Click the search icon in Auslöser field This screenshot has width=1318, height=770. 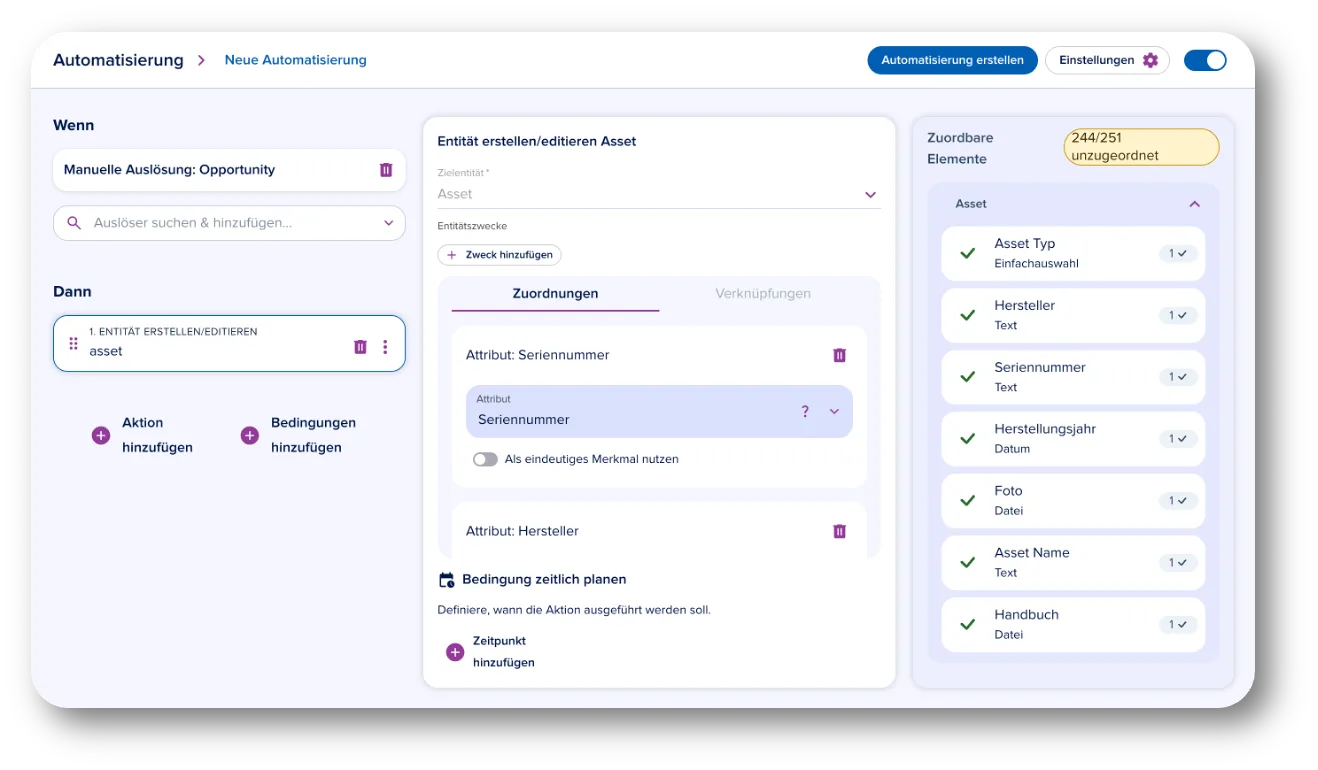[74, 223]
